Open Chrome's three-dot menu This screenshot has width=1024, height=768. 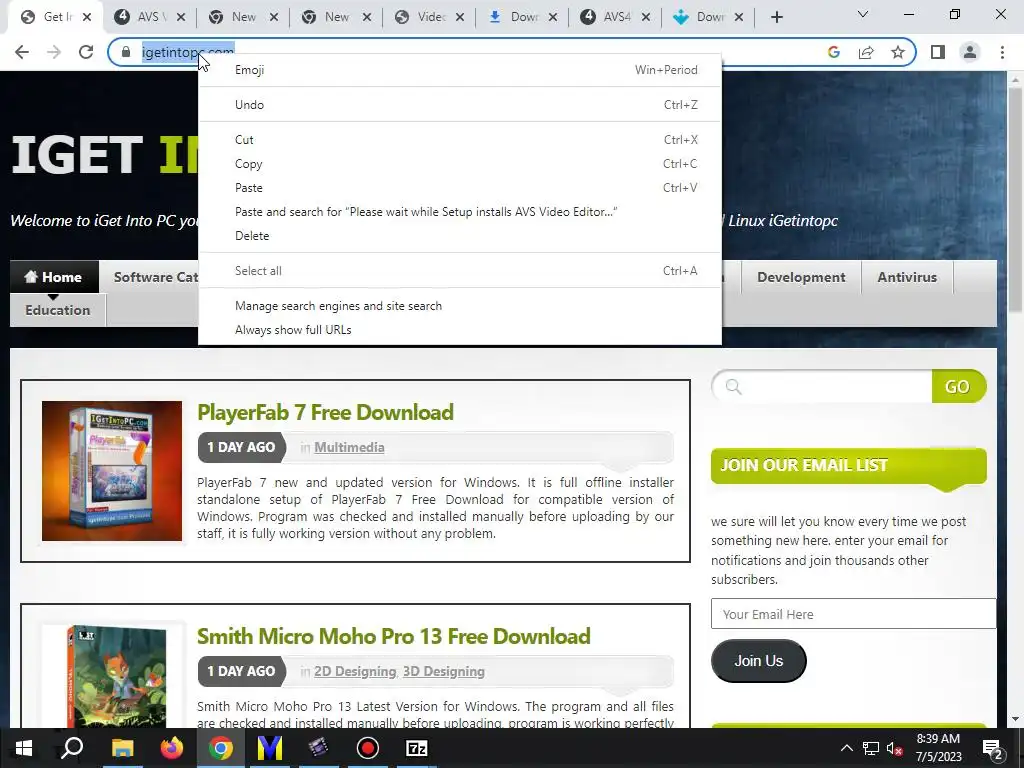tap(1002, 52)
